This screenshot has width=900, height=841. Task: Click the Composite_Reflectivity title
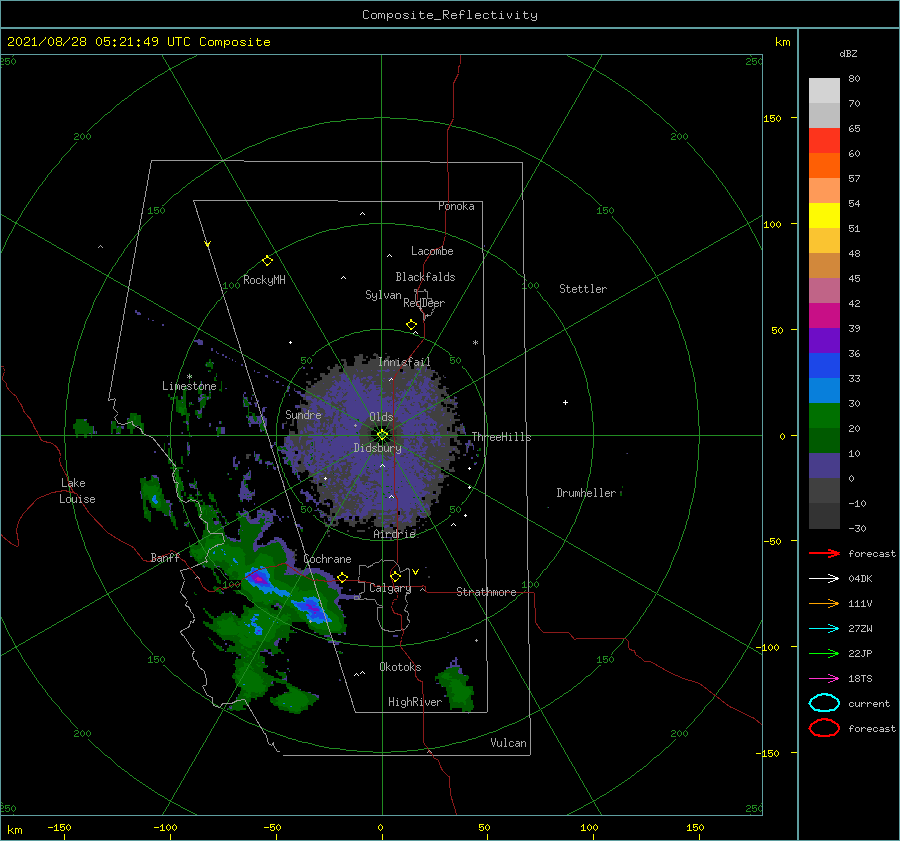450,15
